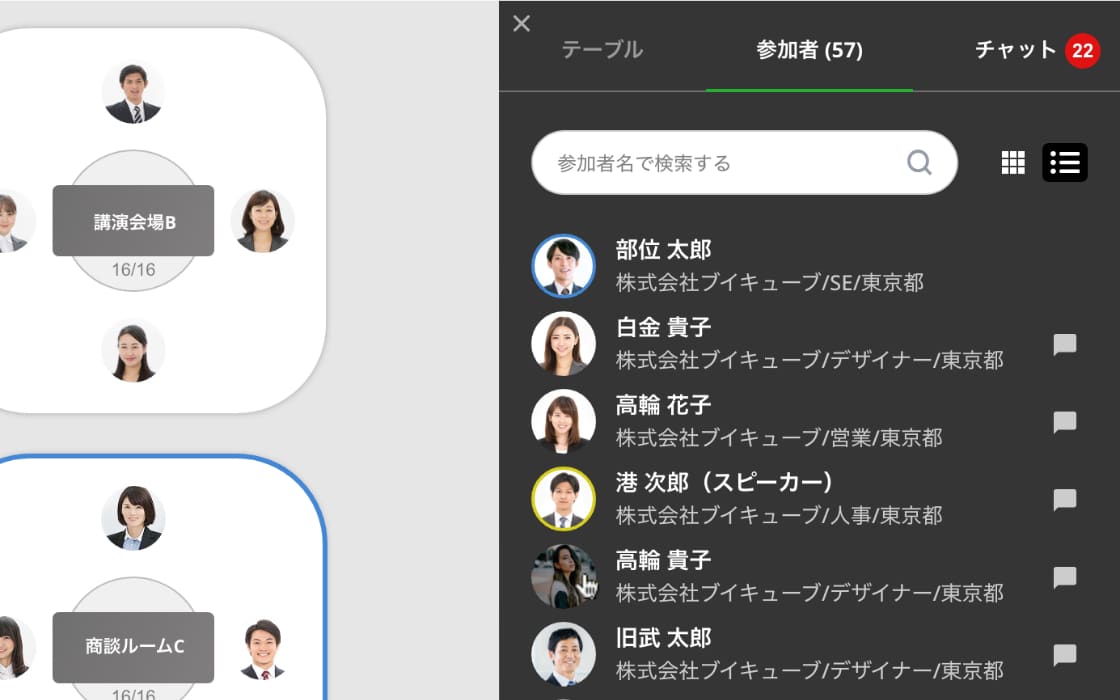Select participant name 高輪 貴子
The image size is (1120, 700).
pyautogui.click(x=664, y=560)
